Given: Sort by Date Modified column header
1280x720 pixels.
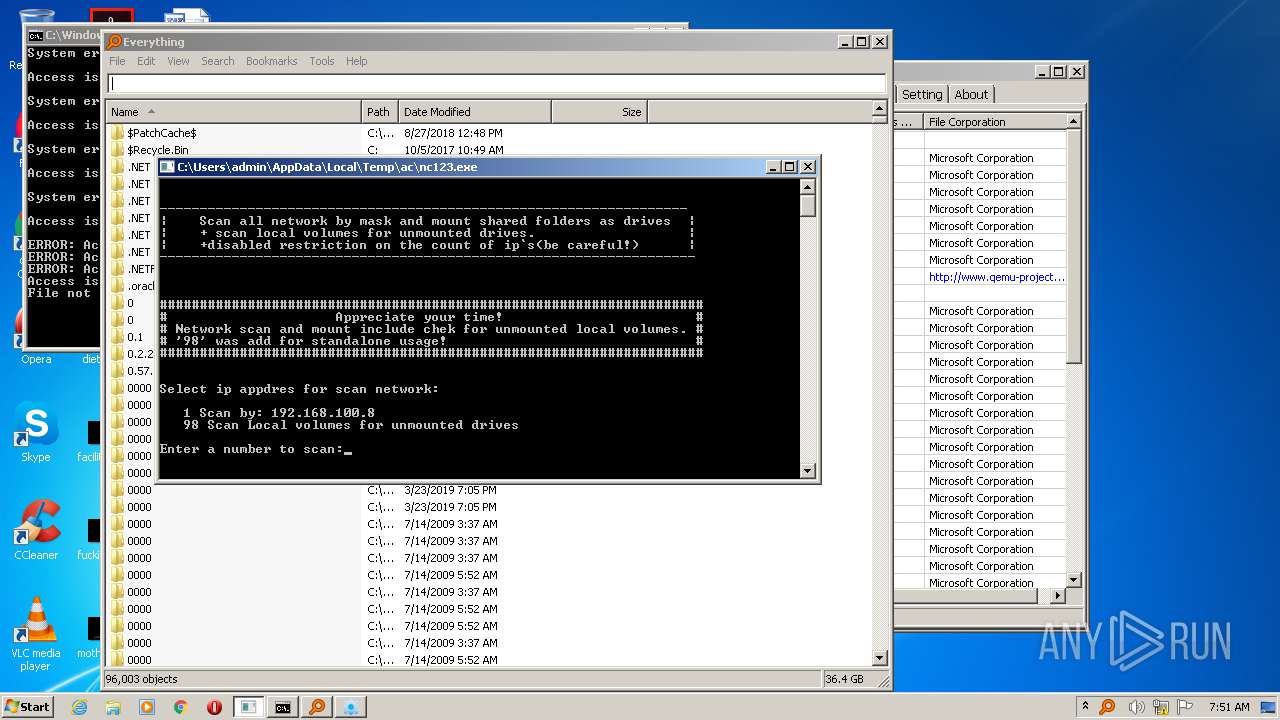Looking at the screenshot, I should tap(474, 112).
